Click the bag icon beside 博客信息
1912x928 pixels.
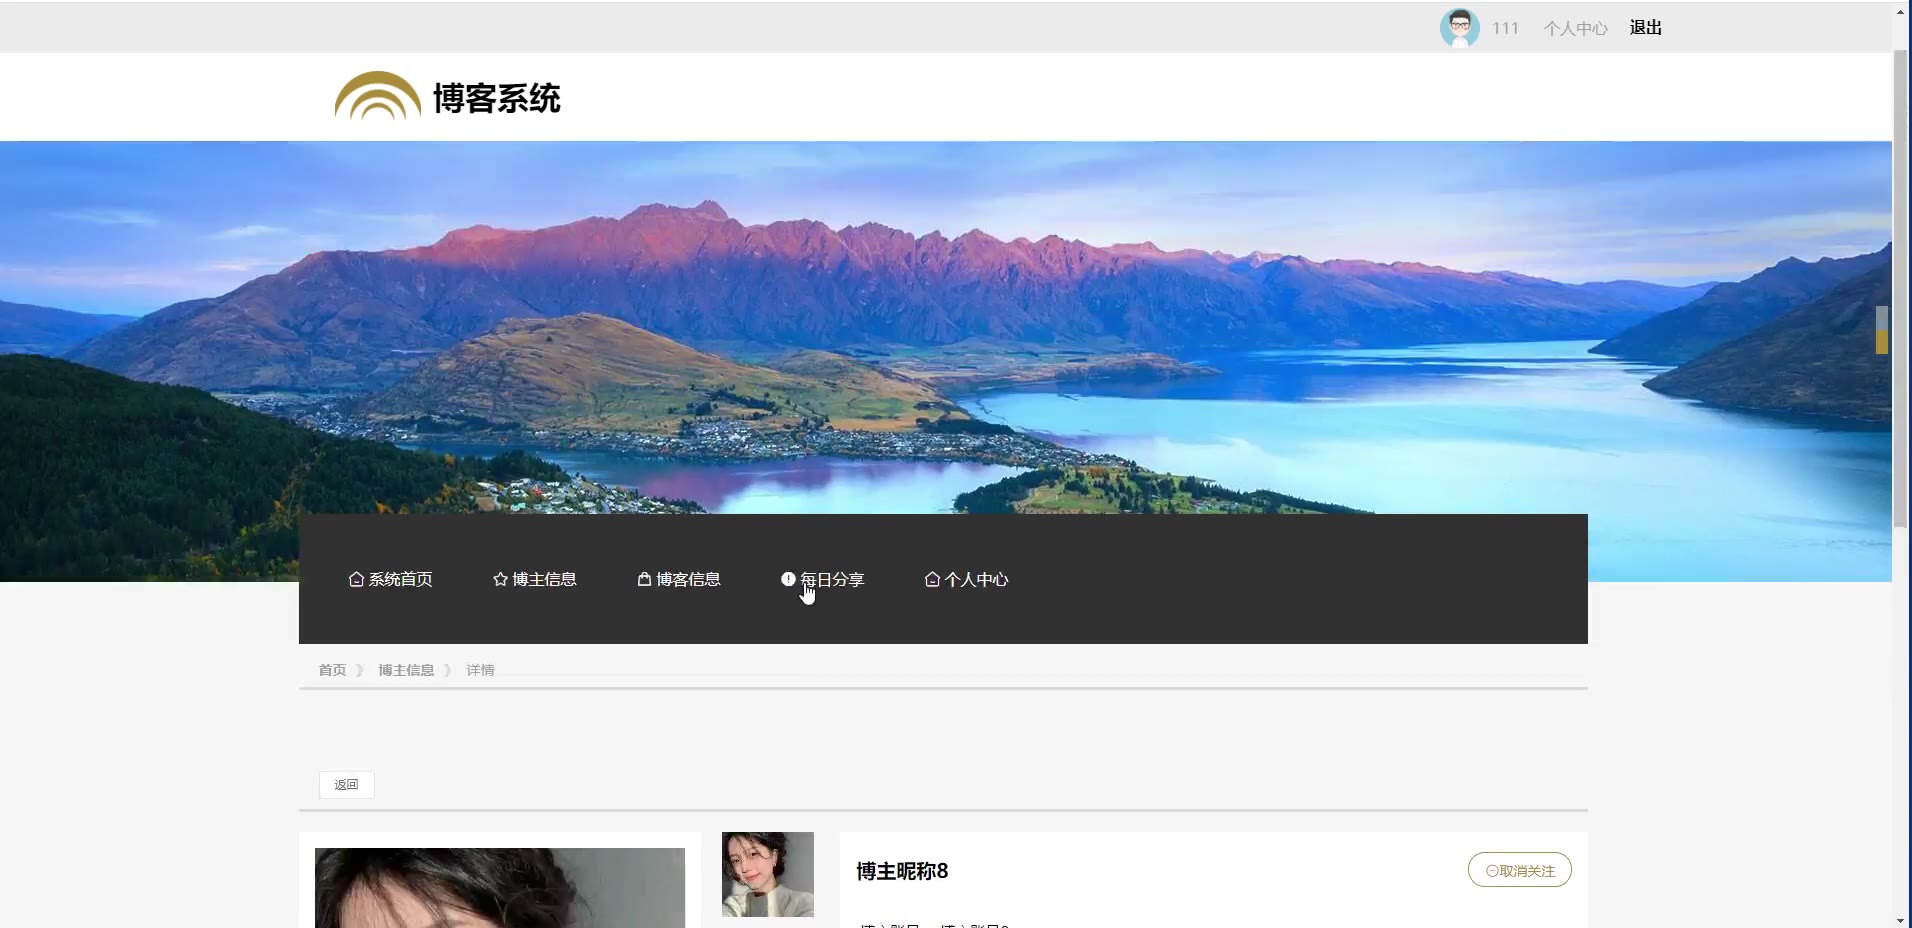pyautogui.click(x=644, y=579)
